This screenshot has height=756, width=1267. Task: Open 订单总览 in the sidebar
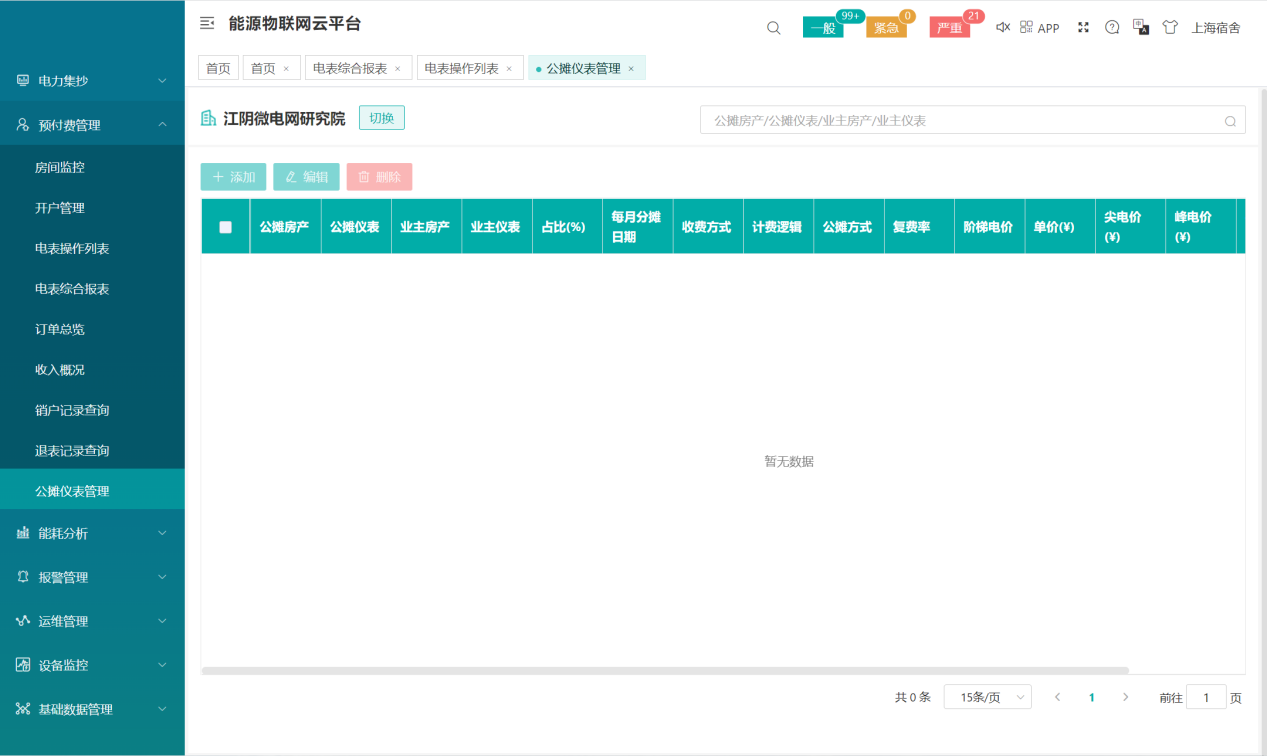(x=60, y=329)
